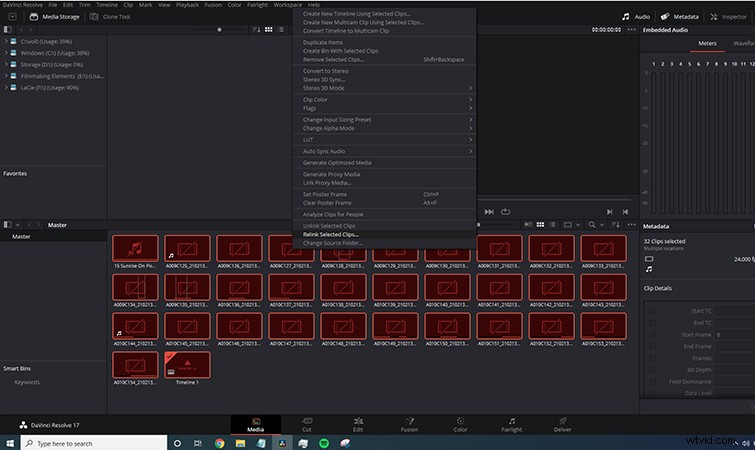Viewport: 755px width, 450px height.
Task: Select the Timeline 1 thumbnail
Action: pyautogui.click(x=187, y=365)
